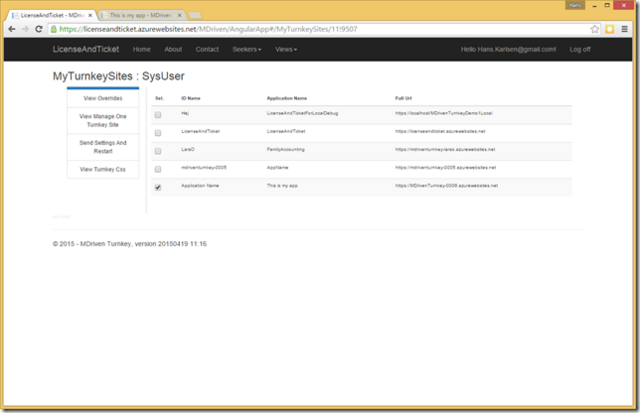Switch to the 'This is my app - MDriven' tab

pyautogui.click(x=140, y=15)
